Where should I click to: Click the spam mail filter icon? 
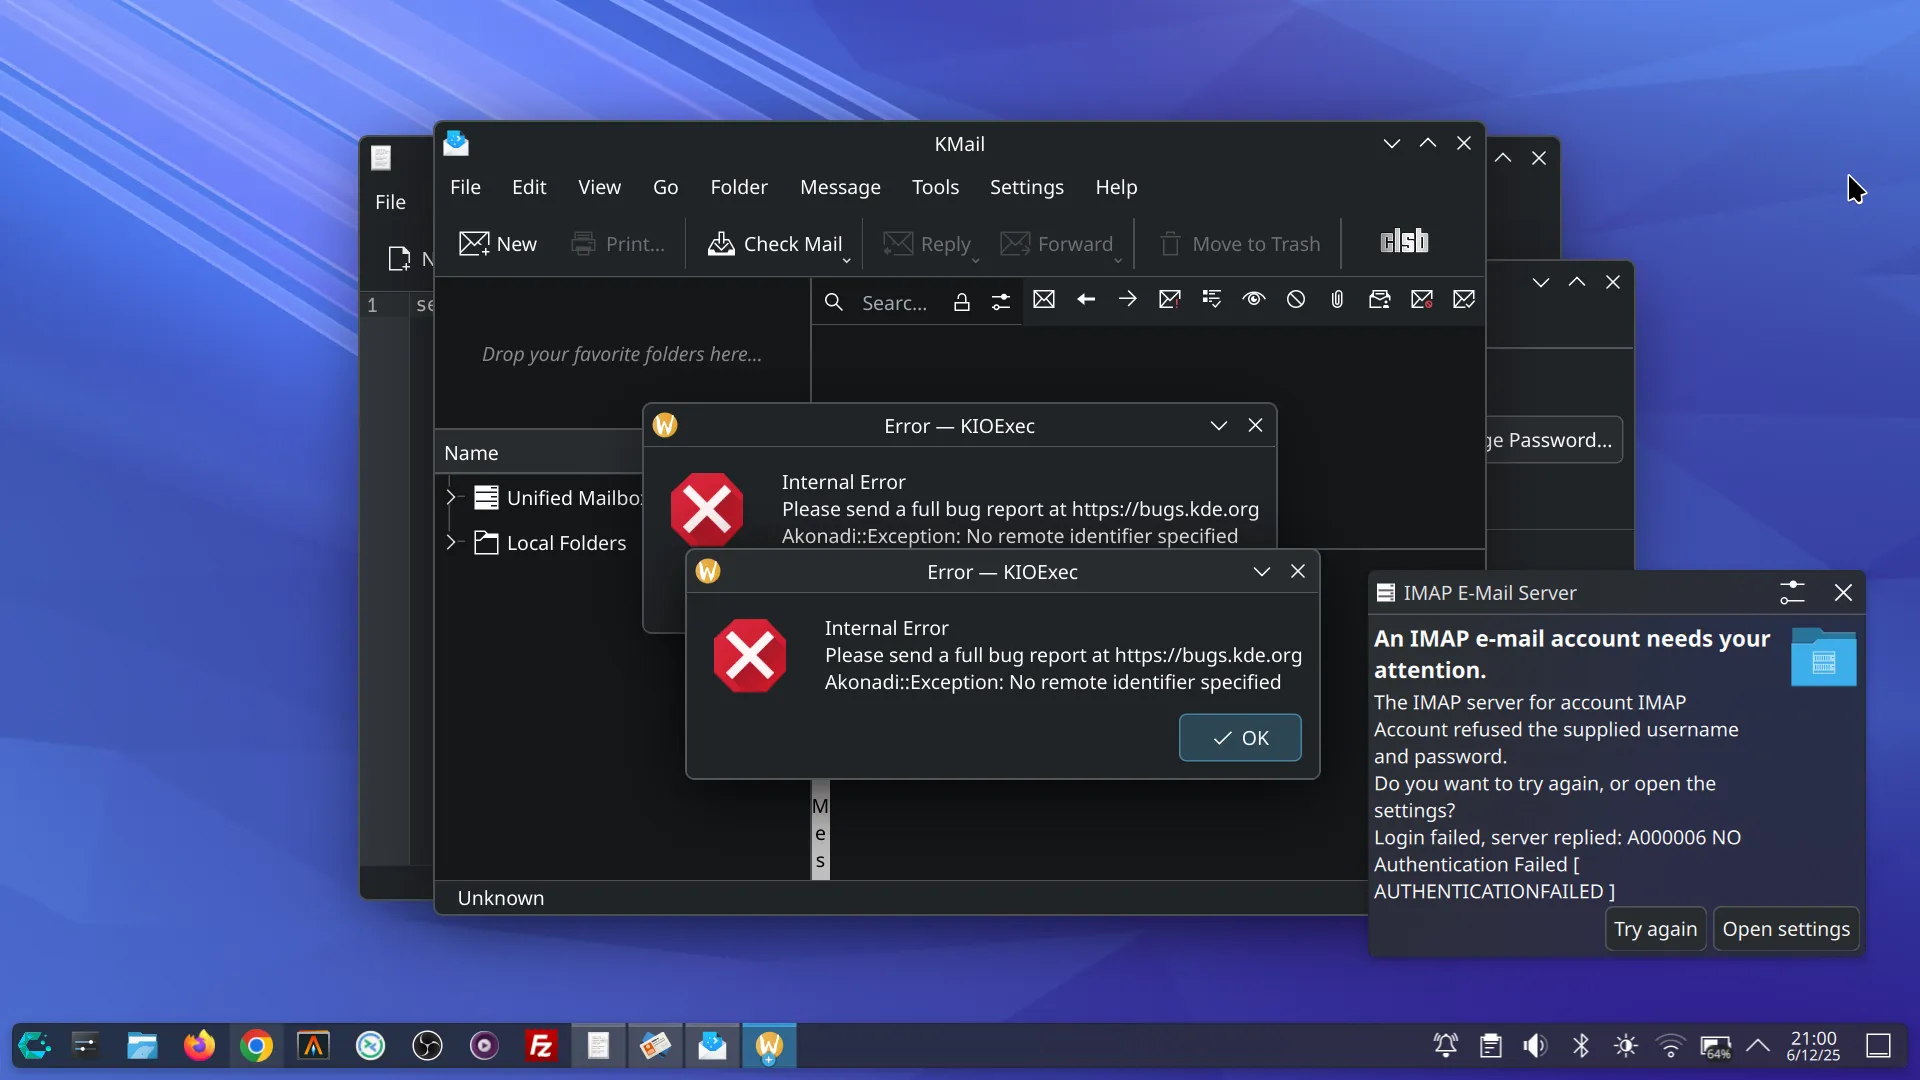tap(1421, 300)
